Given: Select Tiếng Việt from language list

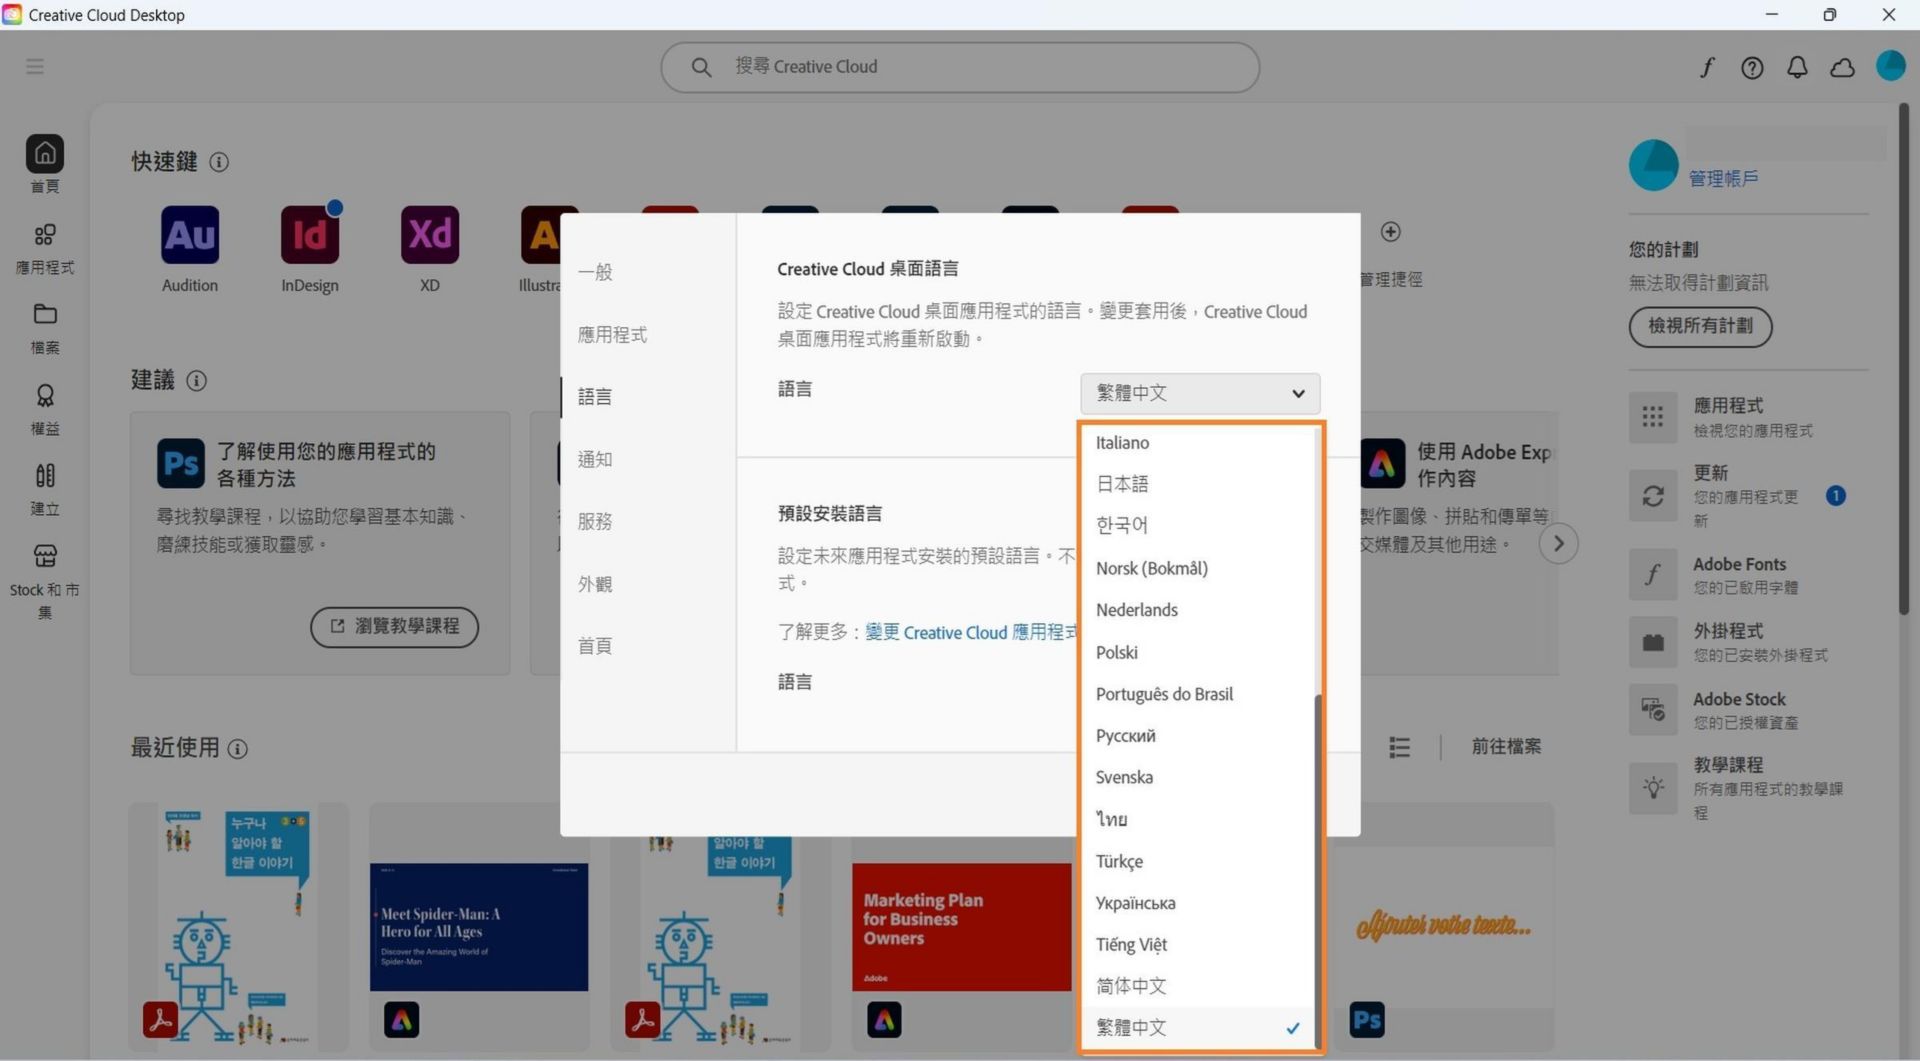Looking at the screenshot, I should point(1197,945).
